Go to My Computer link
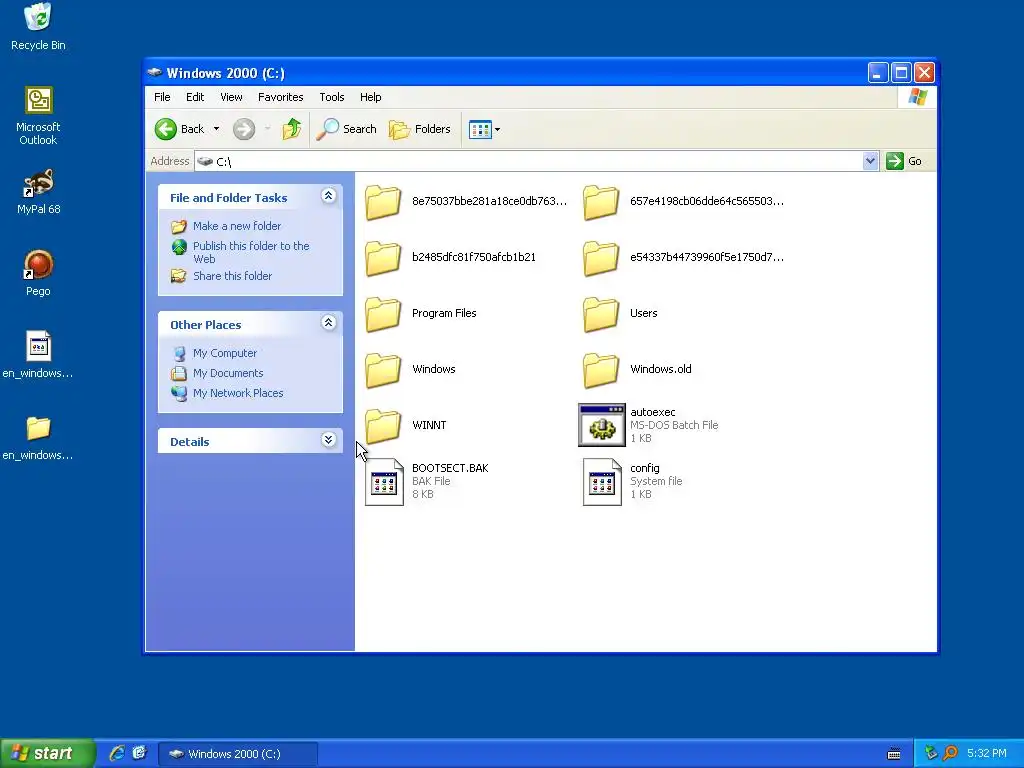Screen dimensions: 1024x768 225,353
